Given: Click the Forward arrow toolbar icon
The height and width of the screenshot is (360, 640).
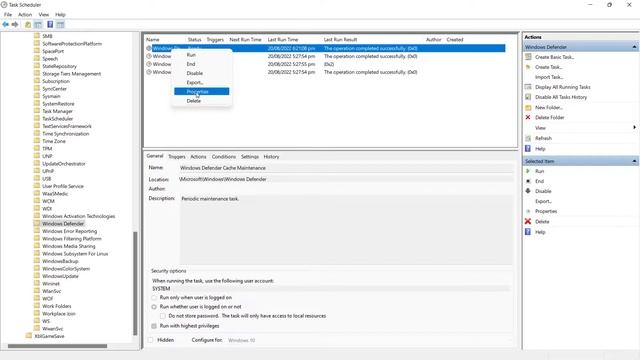Looking at the screenshot, I should pos(15,24).
